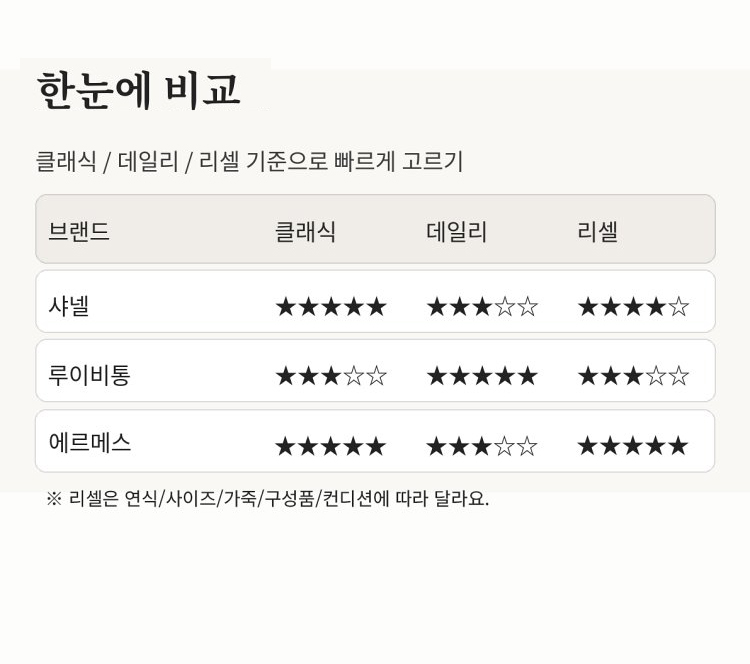The width and height of the screenshot is (750, 664).
Task: Click 에르메스's 클래식 five-star rating
Action: [x=330, y=446]
